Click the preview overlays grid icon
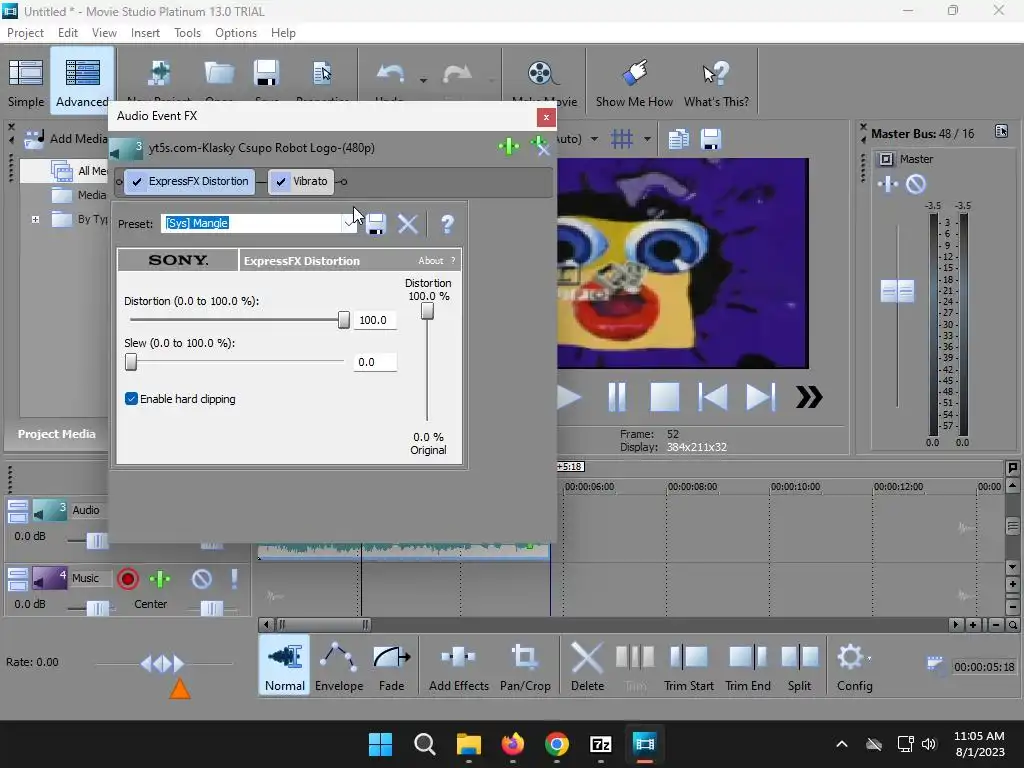 pos(622,138)
